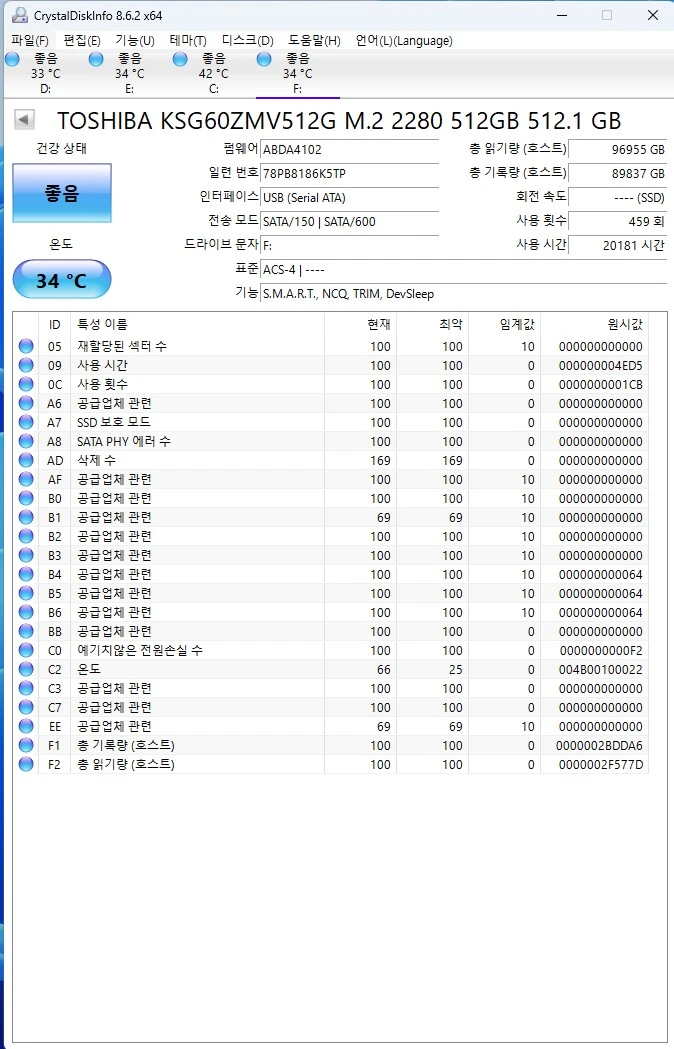Click total host reads value 96955 GB
This screenshot has height=1049, width=674.
coord(617,149)
